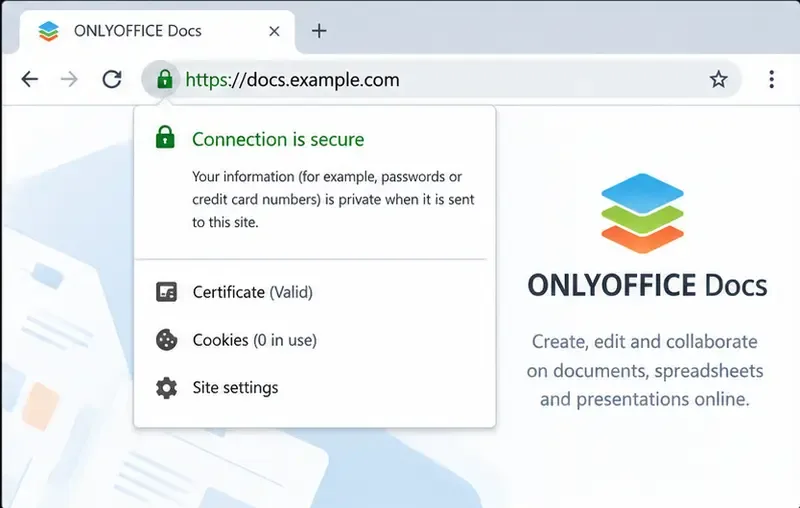Screen dimensions: 800x508
Task: Click the Site settings gear icon
Action: click(166, 388)
